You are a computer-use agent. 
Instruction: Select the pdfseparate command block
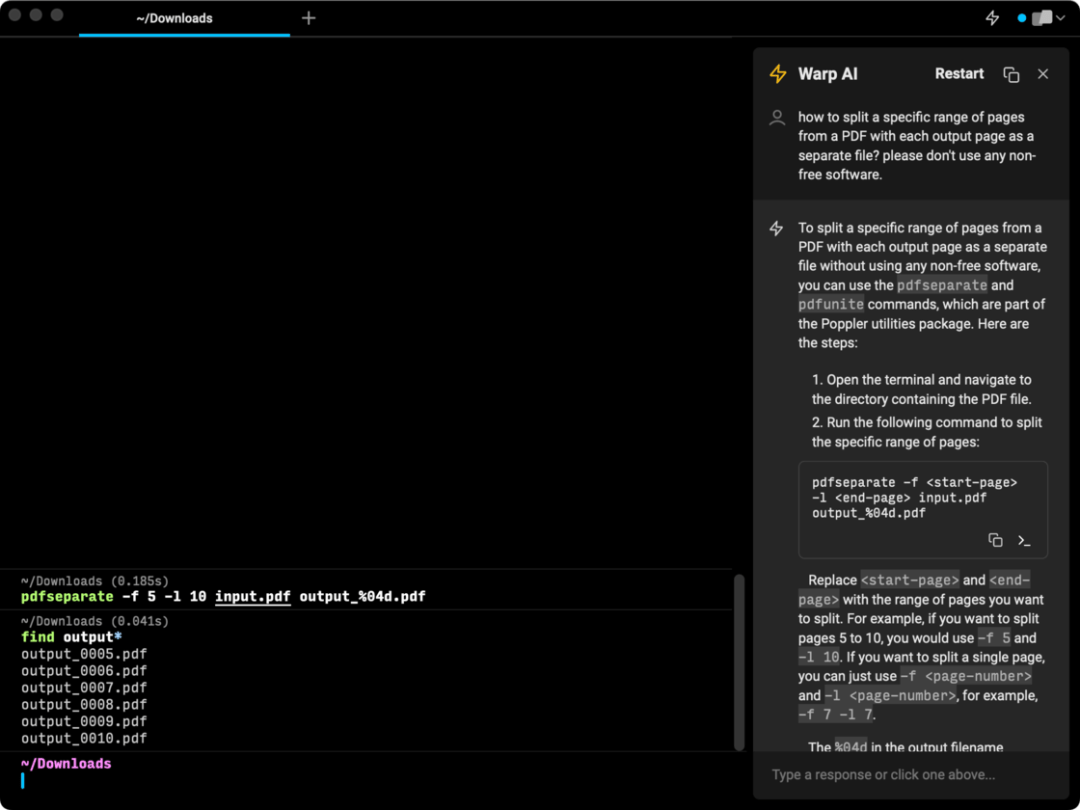click(366, 590)
